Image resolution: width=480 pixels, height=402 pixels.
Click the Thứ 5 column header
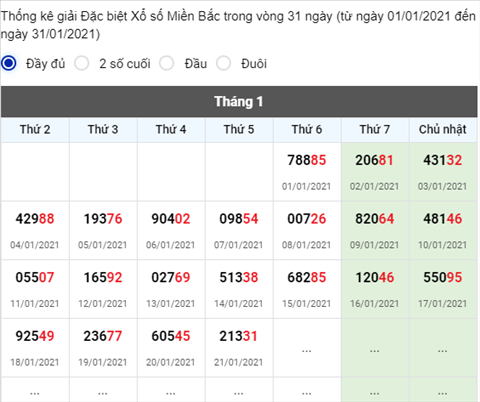tap(239, 129)
